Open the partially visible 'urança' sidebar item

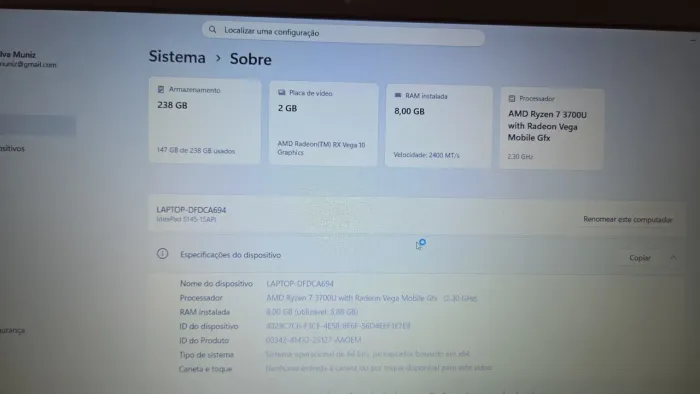click(12, 331)
